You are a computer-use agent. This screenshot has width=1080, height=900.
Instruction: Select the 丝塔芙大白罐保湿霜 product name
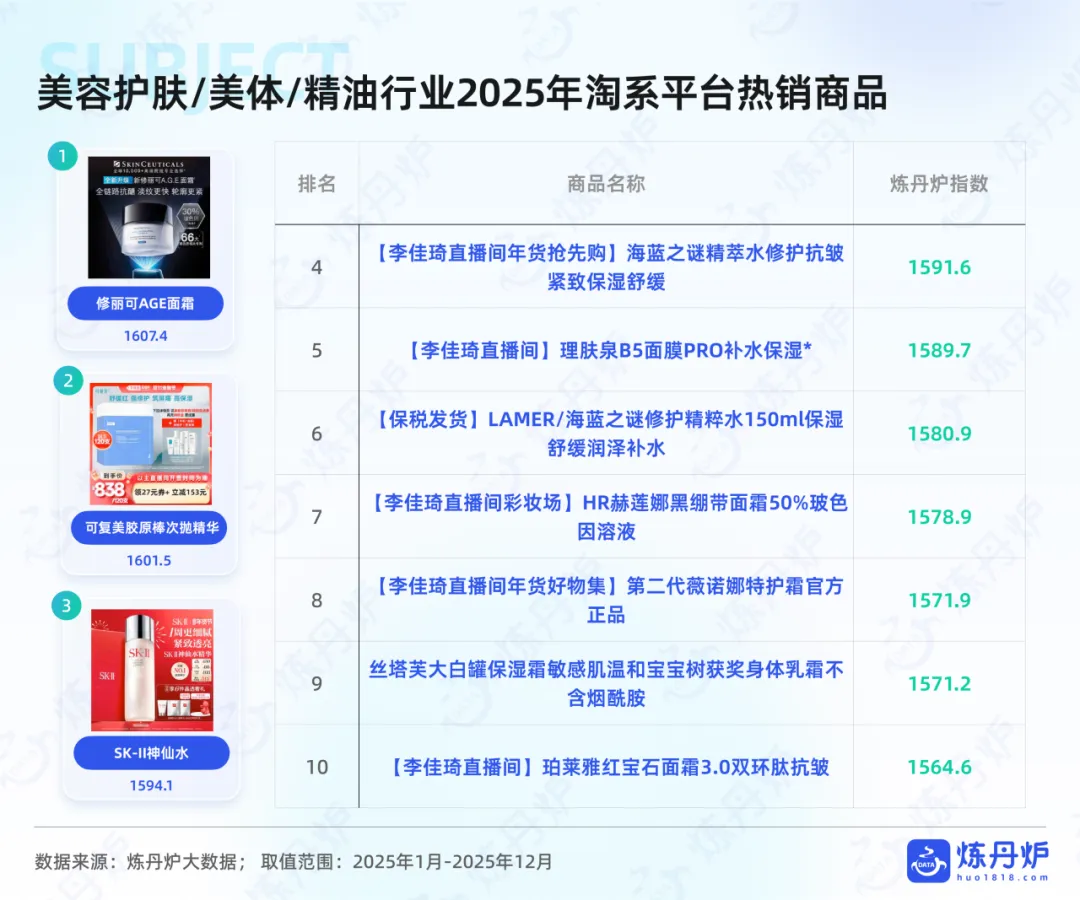pos(606,684)
